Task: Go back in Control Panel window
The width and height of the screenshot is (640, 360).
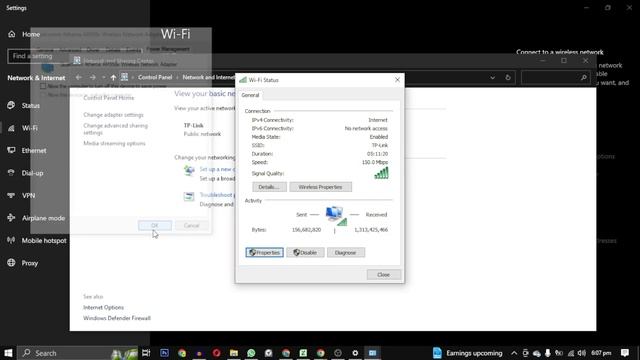Action: [x=79, y=77]
